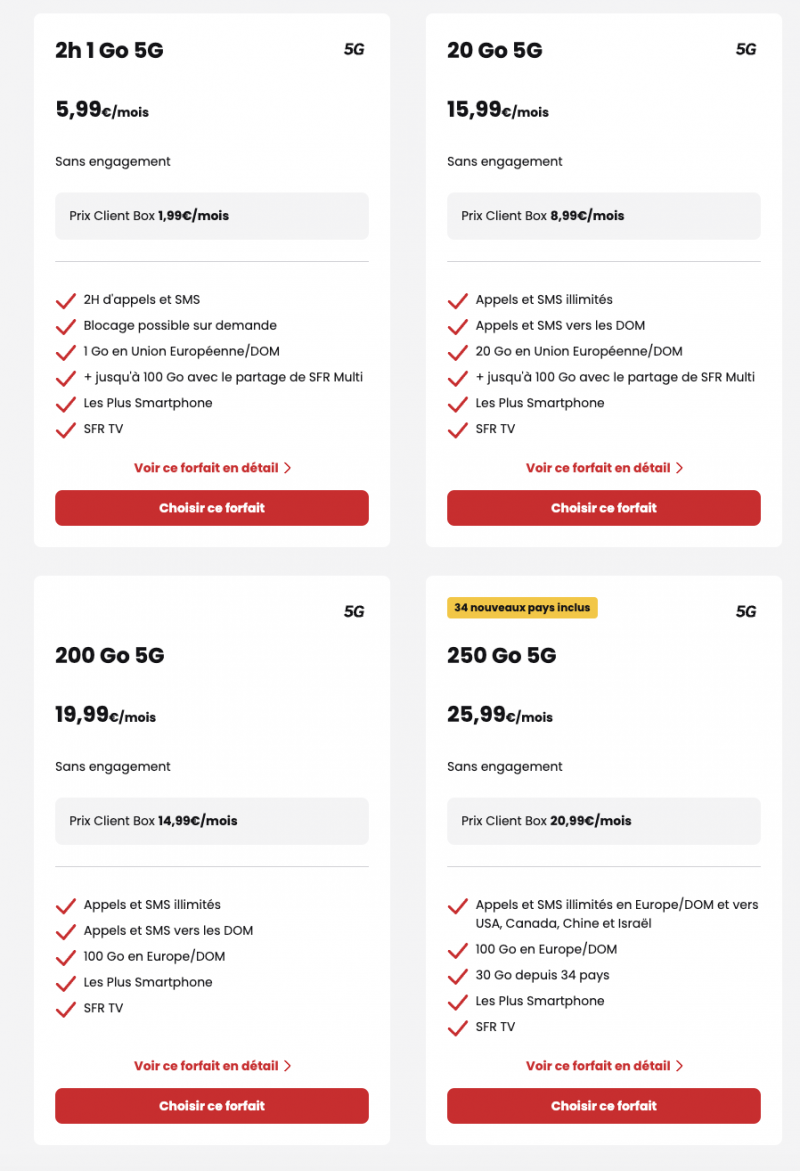
Task: Click the 5G icon on 20 Go plan
Action: [746, 49]
